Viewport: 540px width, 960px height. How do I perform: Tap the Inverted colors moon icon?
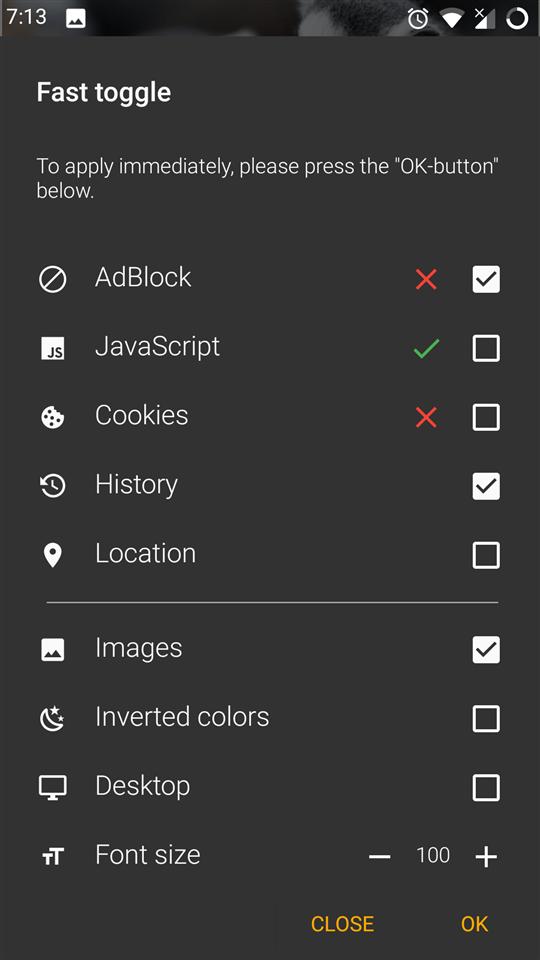[53, 719]
